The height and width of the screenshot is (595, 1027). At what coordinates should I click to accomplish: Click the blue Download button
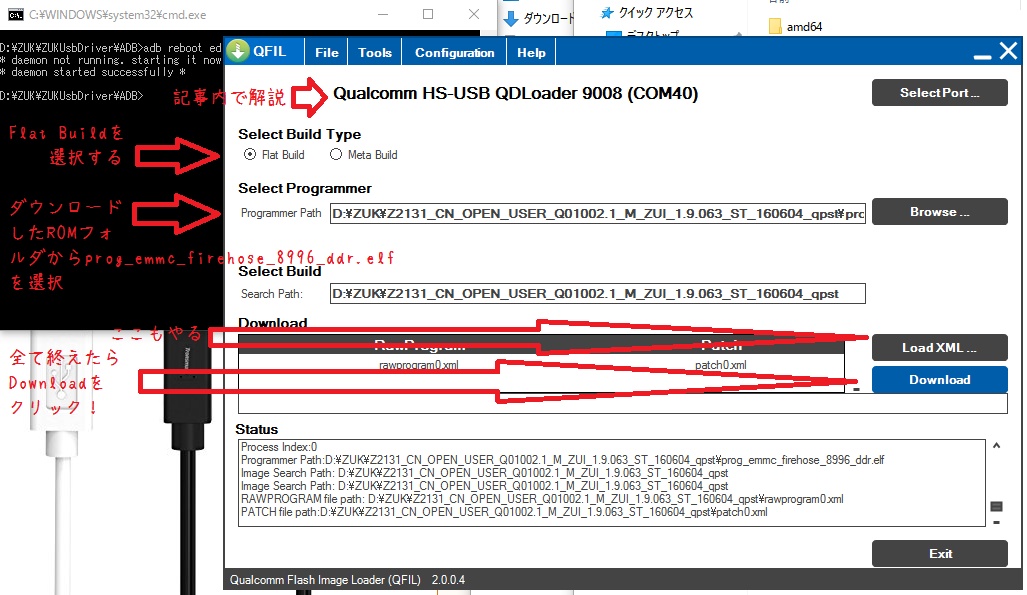(x=939, y=379)
